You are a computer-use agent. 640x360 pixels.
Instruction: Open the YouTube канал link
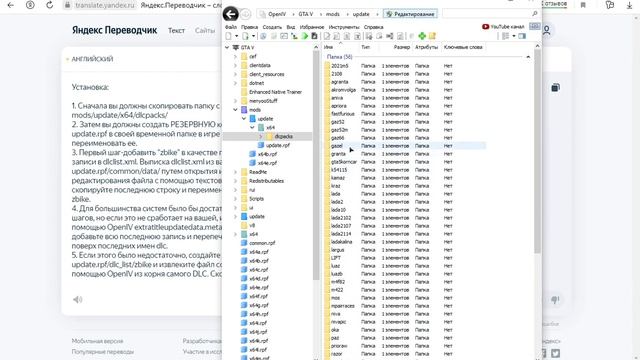(x=503, y=27)
